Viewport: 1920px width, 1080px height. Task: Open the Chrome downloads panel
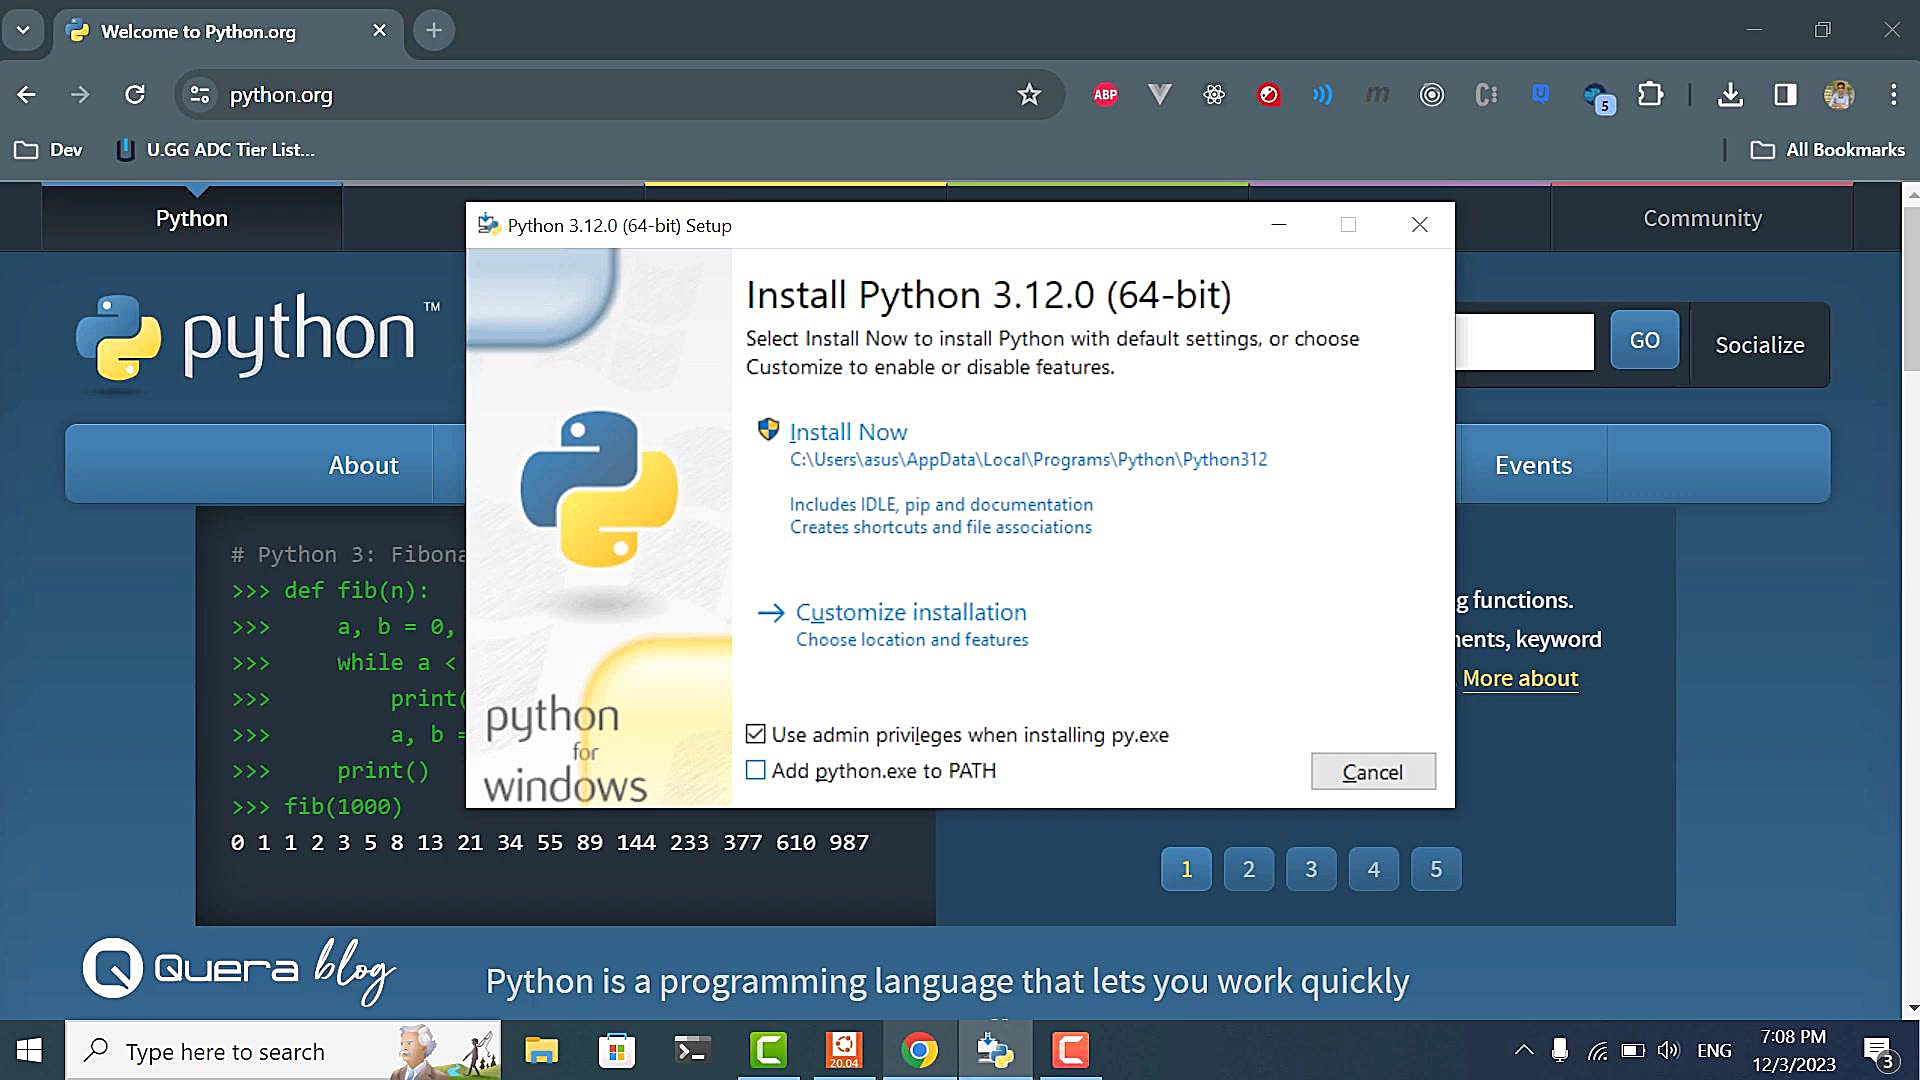coord(1730,95)
